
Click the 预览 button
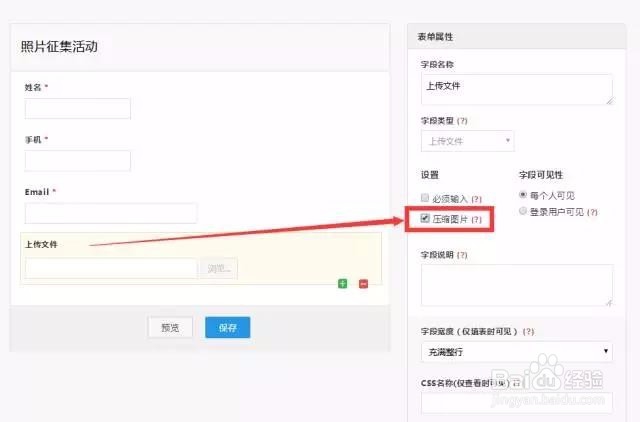pyautogui.click(x=170, y=327)
